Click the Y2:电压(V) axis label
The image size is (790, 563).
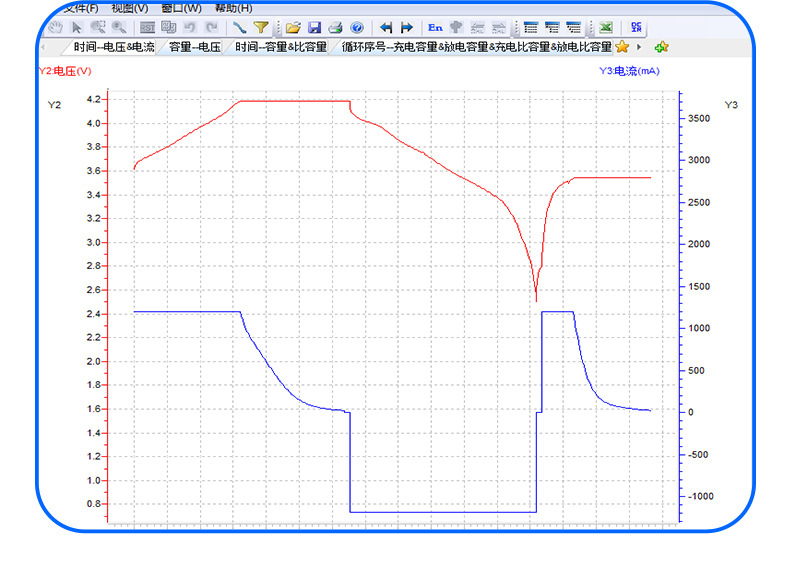(63, 70)
